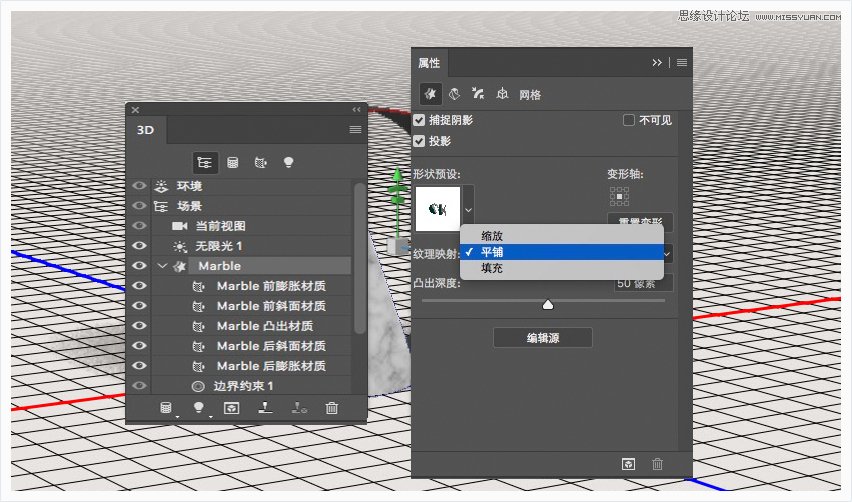Hide the 环境 layer eye icon
This screenshot has height=502, width=852.
tap(139, 186)
